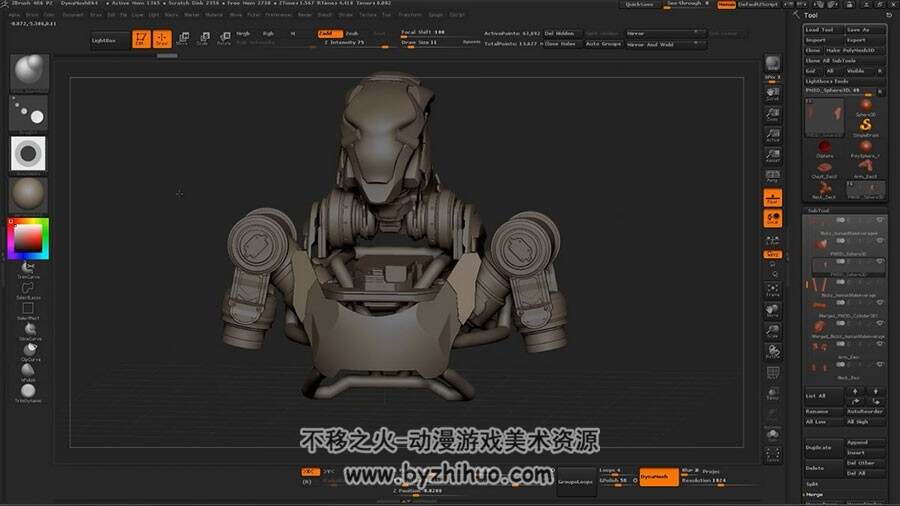Click right shelf Rotate view icon
This screenshot has height=506, width=900.
tap(773, 352)
